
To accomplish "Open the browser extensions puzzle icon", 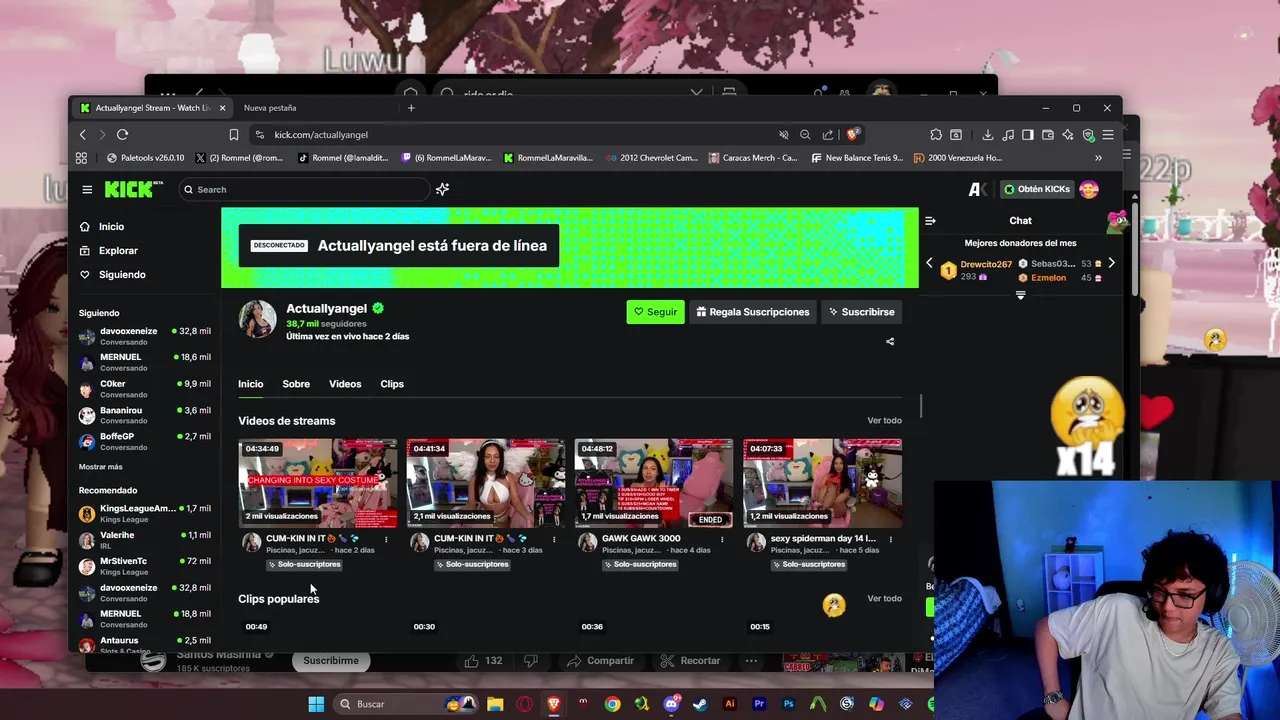I will click(936, 135).
